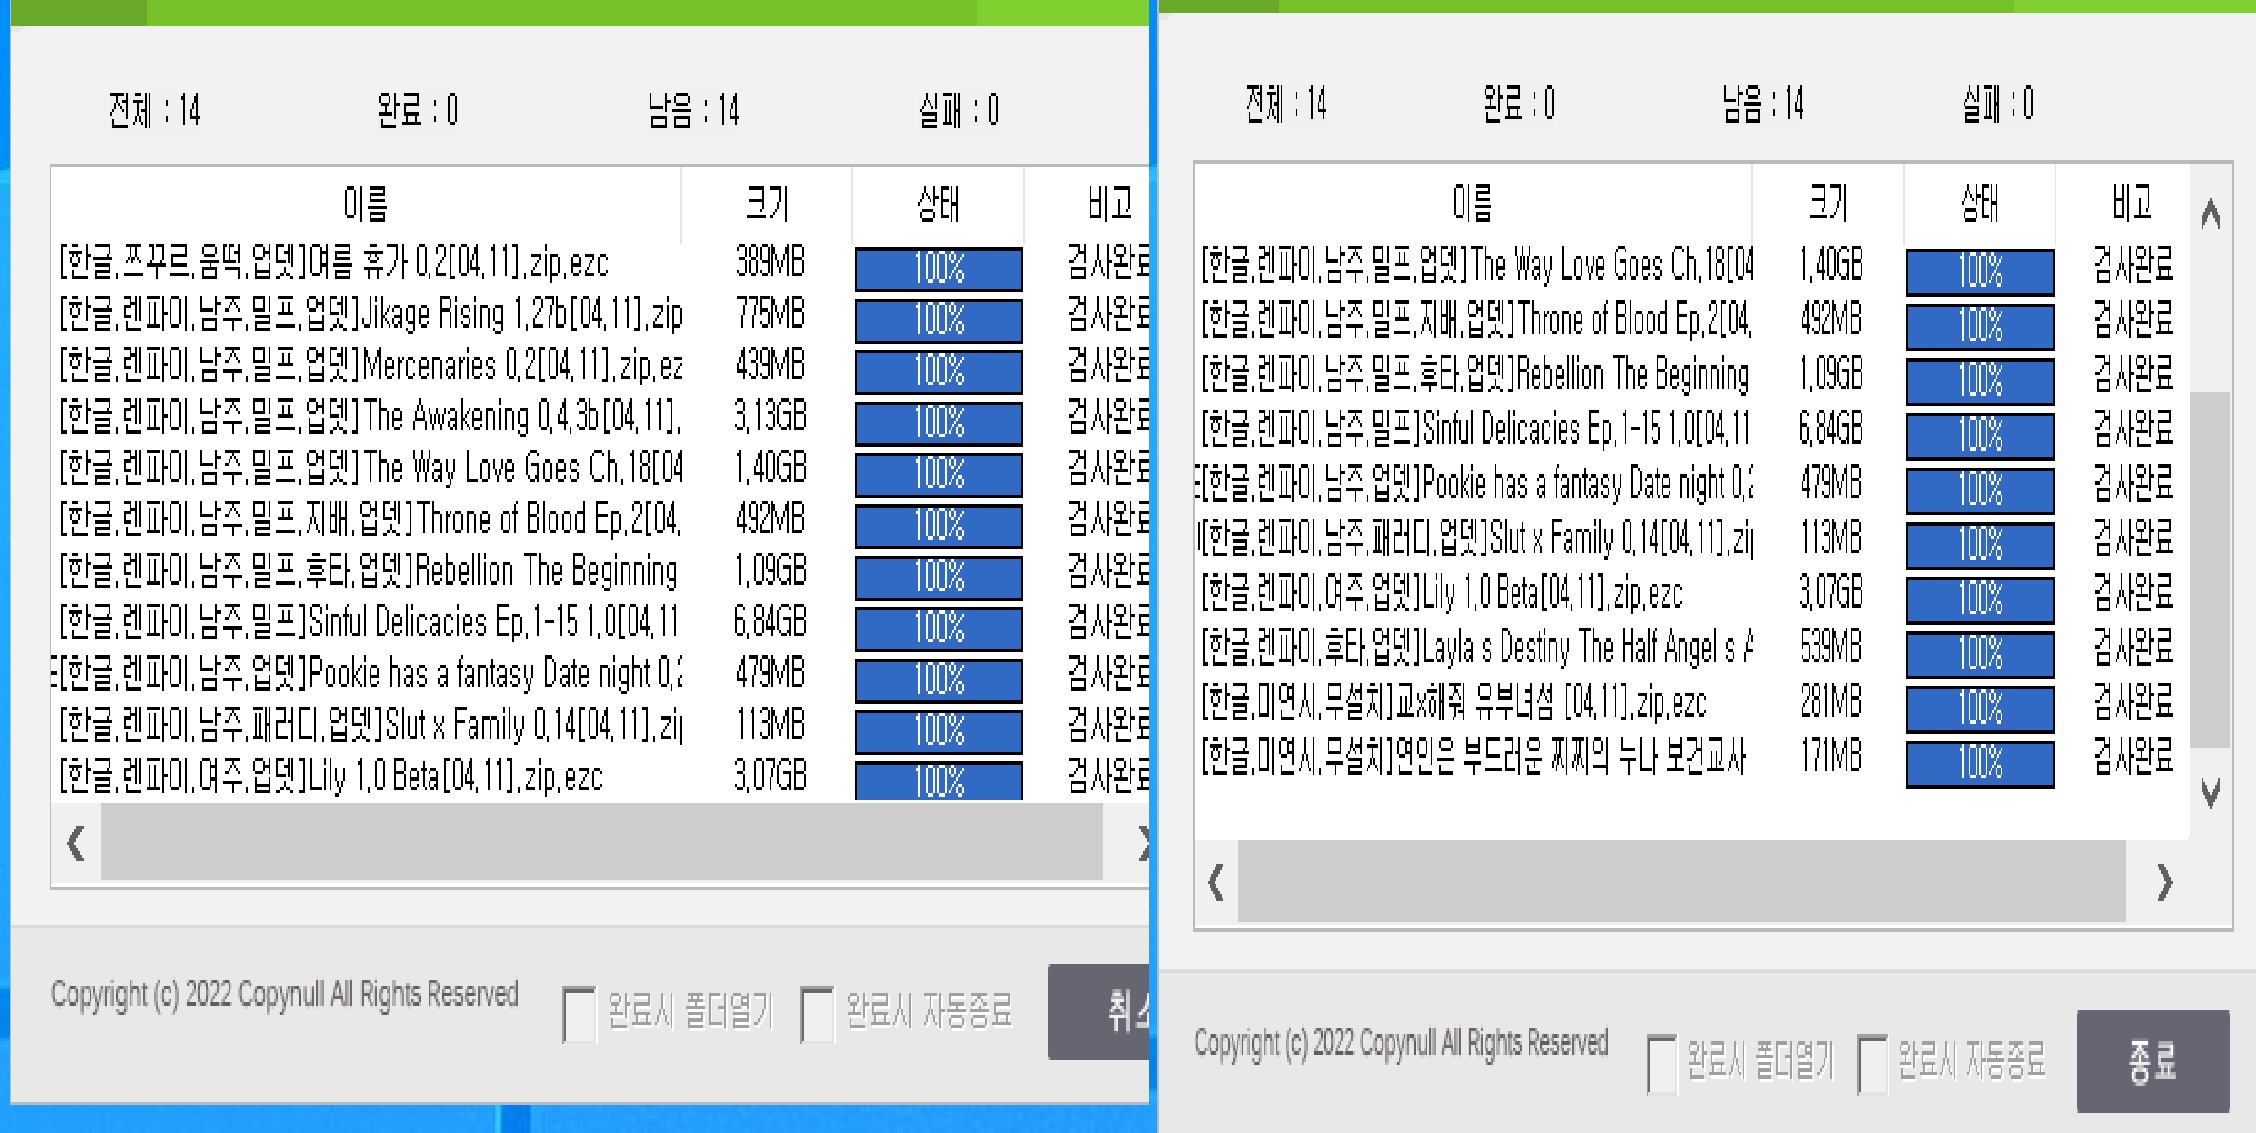Click right window vertical scrollbar thumb
Screen dimensions: 2256x1133
(2210, 570)
